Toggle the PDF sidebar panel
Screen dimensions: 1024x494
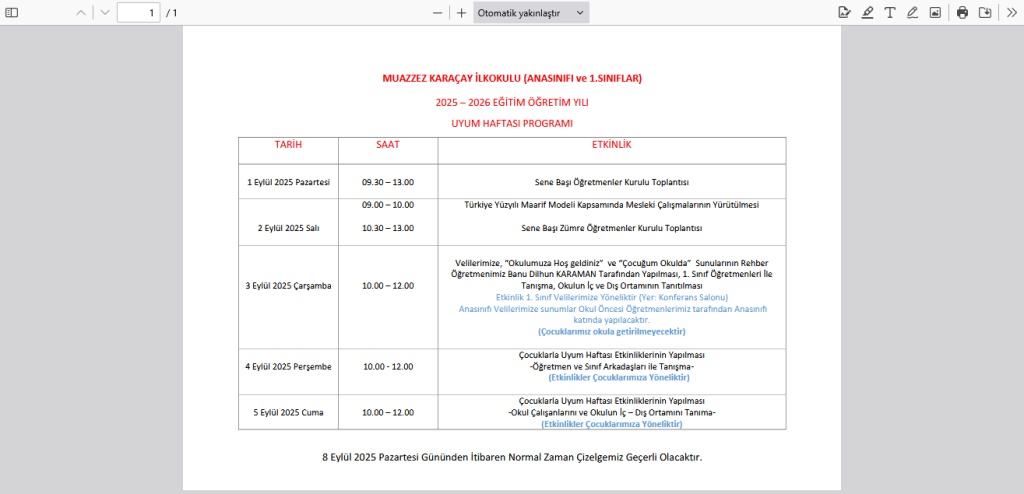click(13, 13)
